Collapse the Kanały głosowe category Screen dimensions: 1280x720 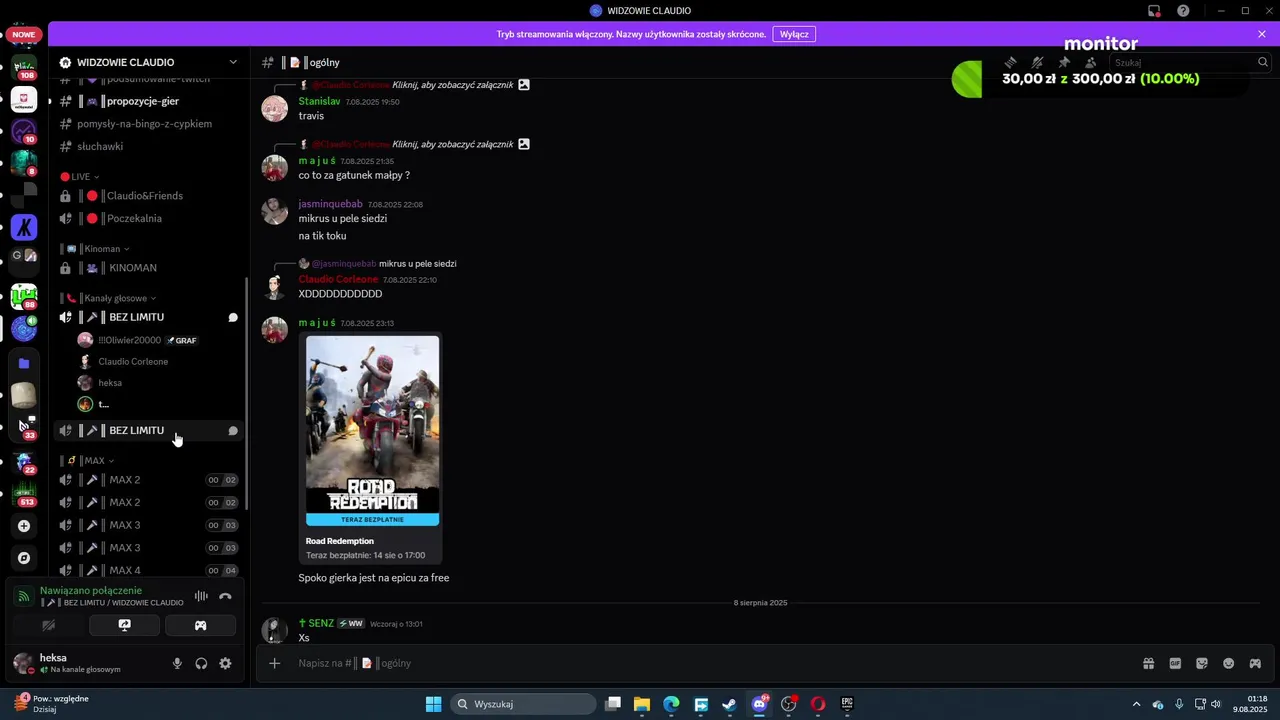click(x=110, y=298)
